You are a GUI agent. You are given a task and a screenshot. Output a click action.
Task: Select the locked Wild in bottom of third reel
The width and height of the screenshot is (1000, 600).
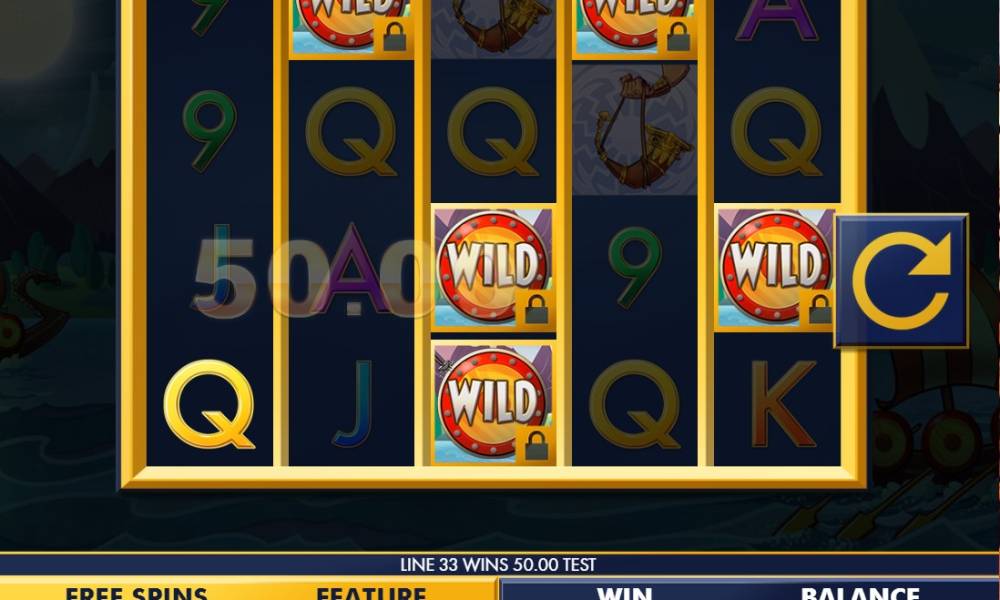coord(494,404)
